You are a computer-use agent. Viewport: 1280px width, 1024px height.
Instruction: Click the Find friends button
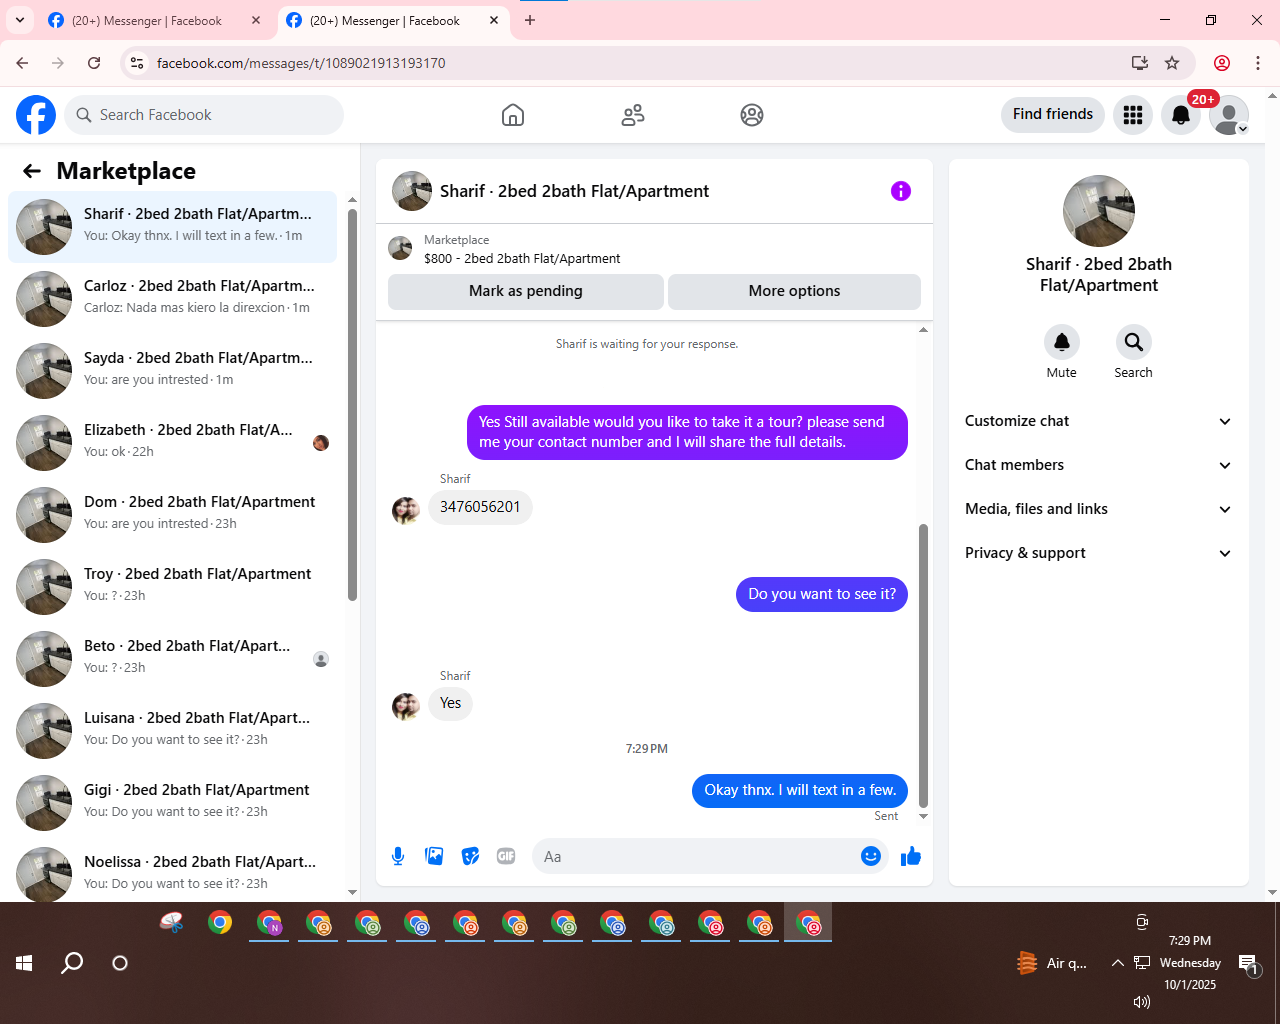(x=1053, y=114)
